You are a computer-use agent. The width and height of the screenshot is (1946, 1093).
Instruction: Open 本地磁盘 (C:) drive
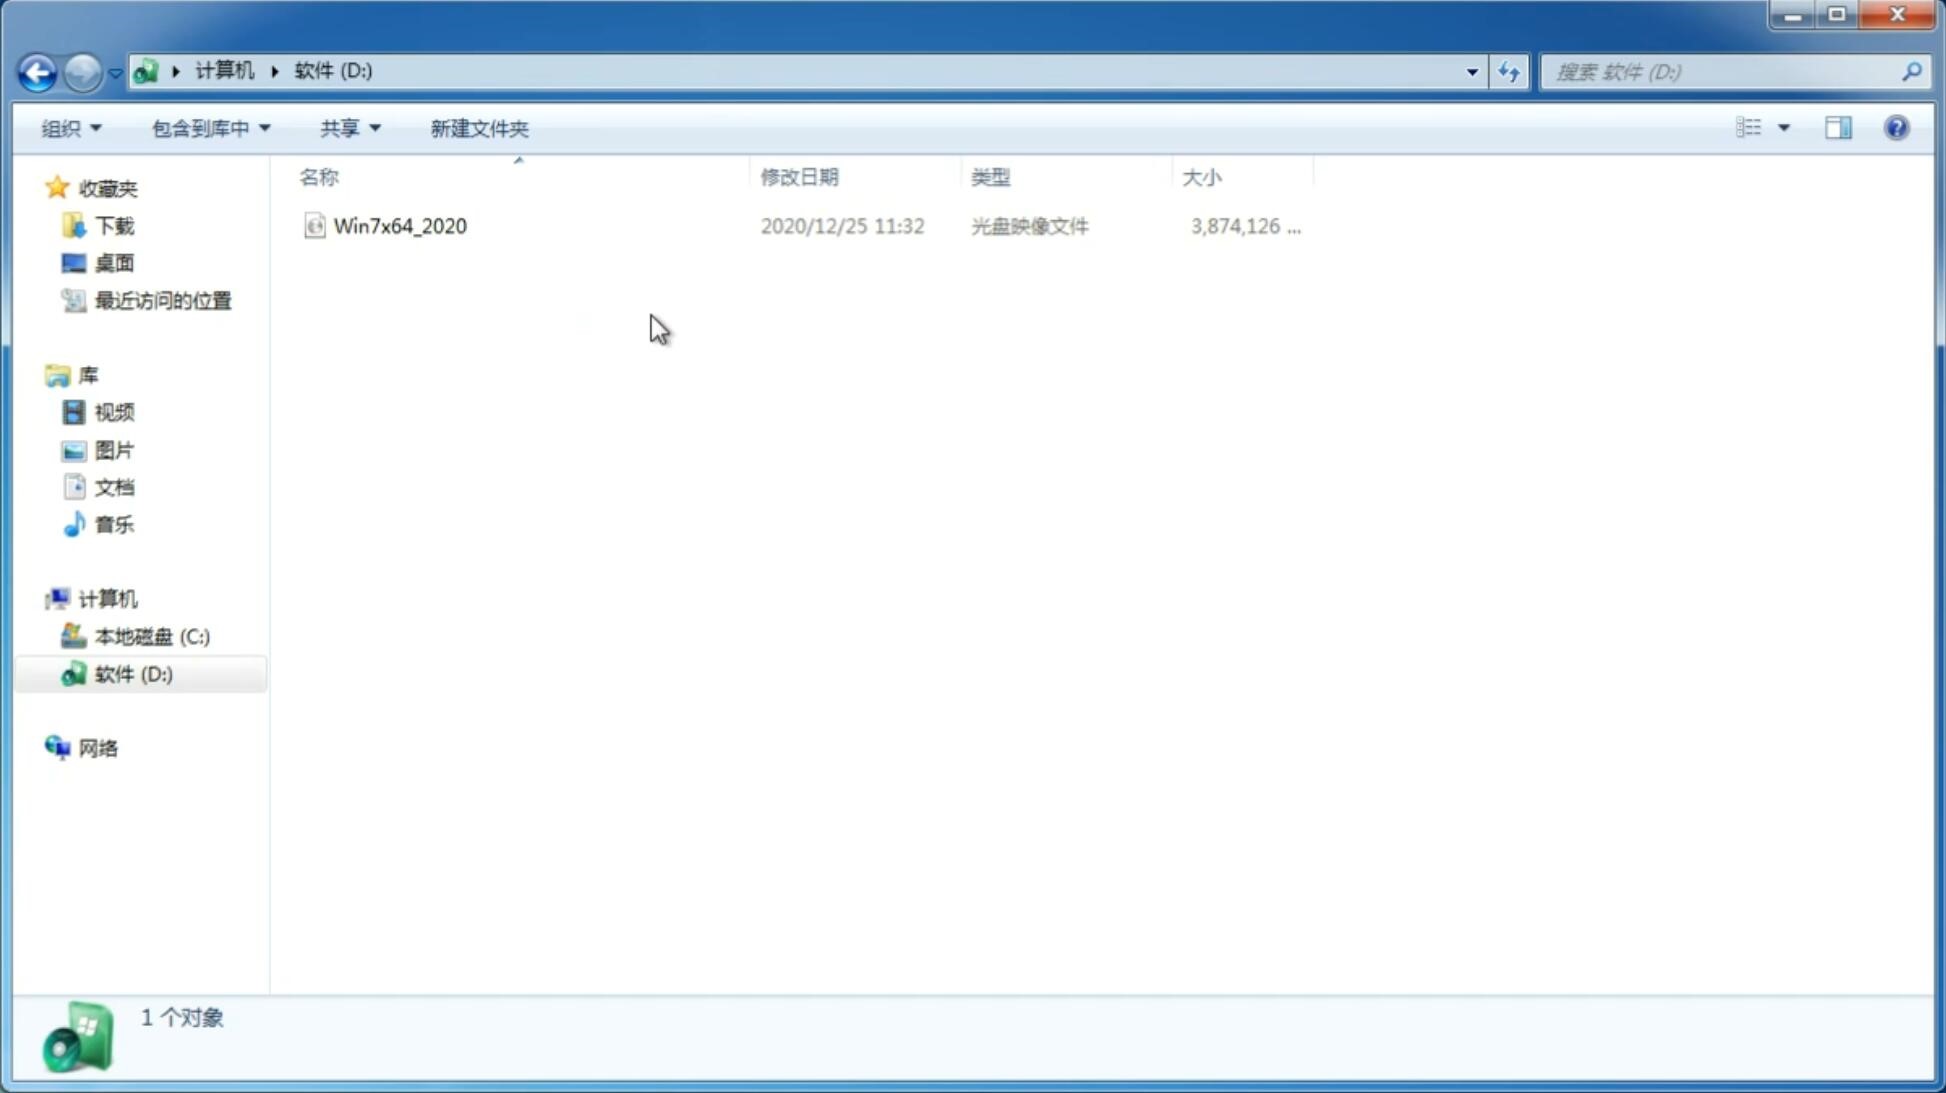pos(151,636)
